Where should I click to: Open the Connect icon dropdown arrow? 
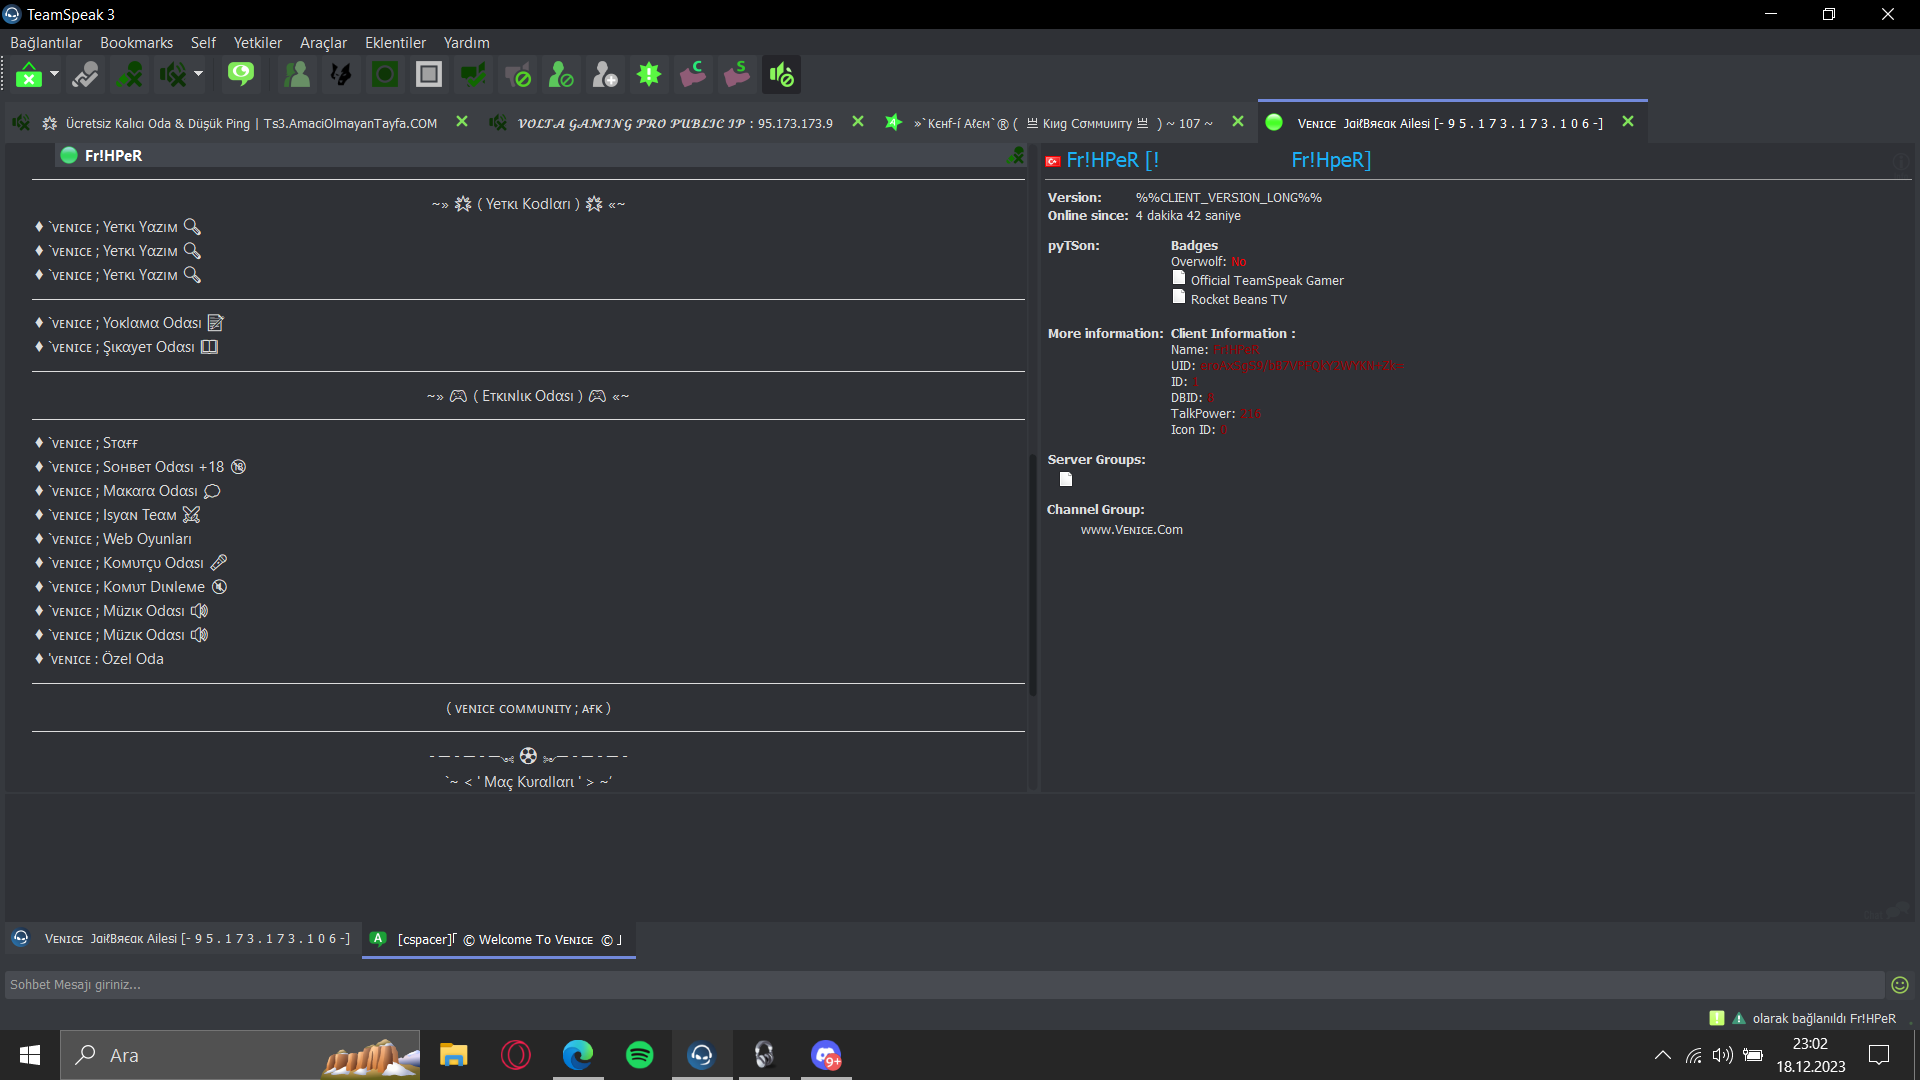[x=54, y=74]
